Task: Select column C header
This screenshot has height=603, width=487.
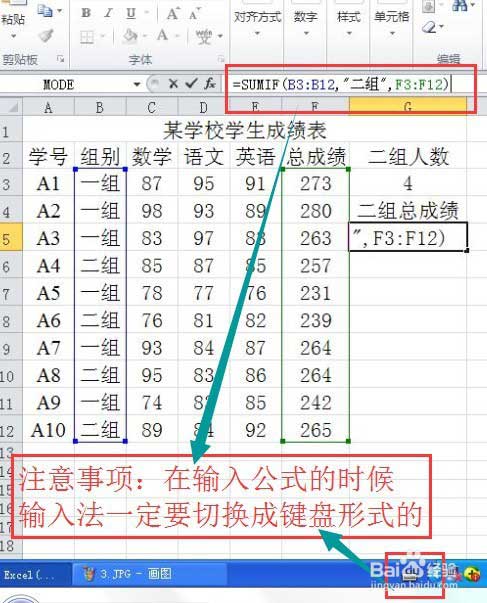Action: point(152,108)
